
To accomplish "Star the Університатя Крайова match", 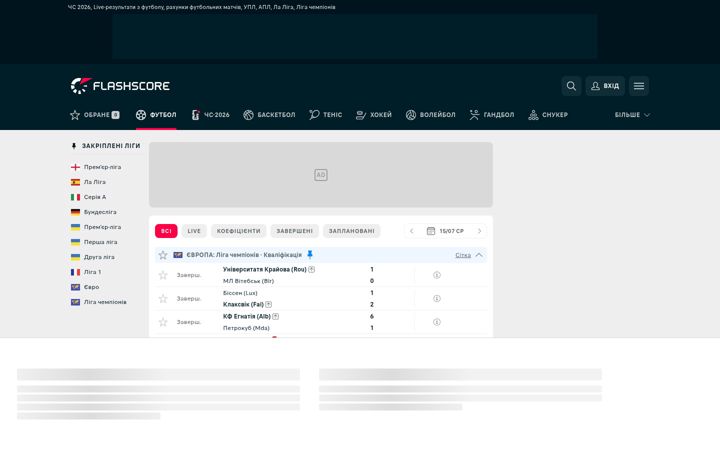I will pos(163,275).
